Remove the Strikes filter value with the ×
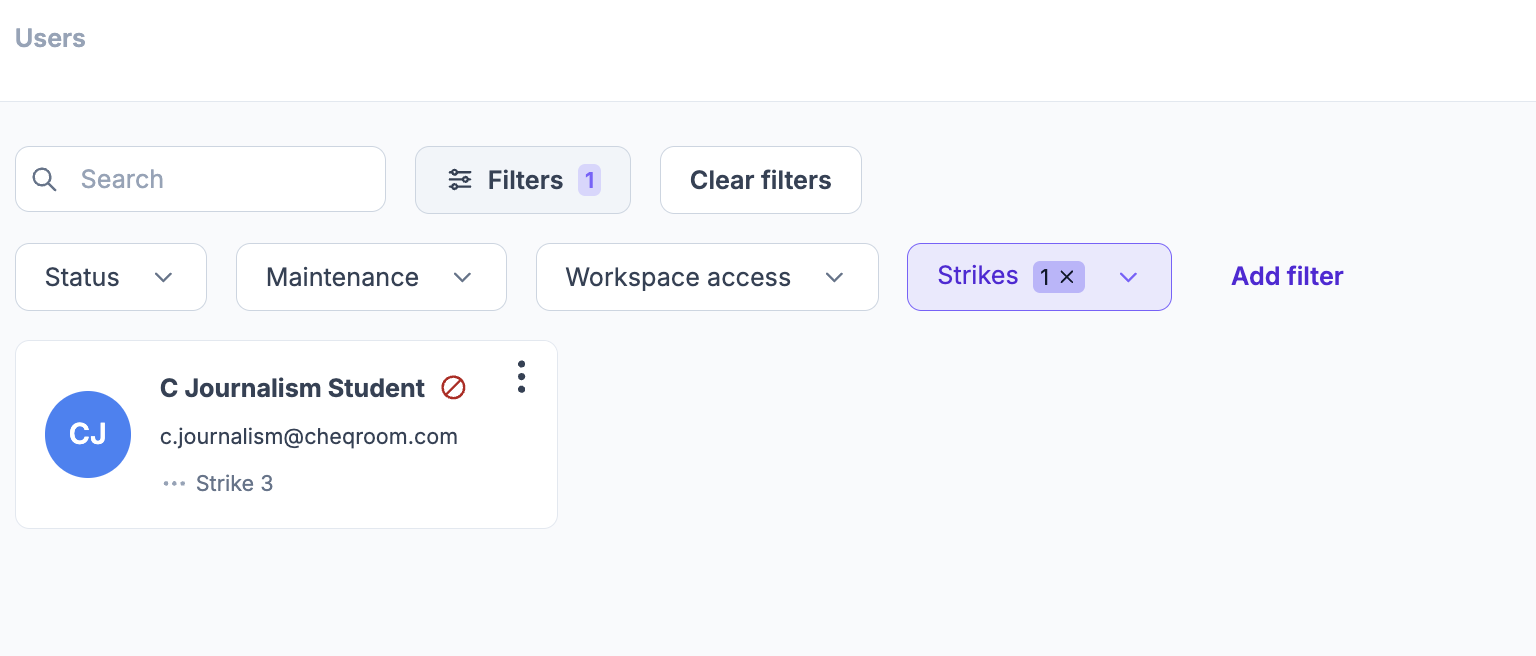The height and width of the screenshot is (656, 1536). (x=1067, y=277)
